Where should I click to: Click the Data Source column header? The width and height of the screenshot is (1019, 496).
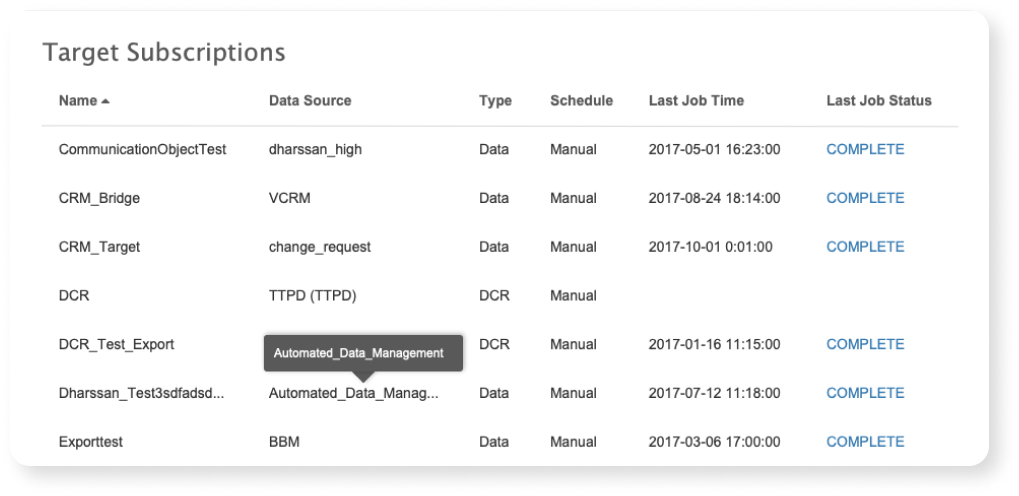click(x=310, y=101)
